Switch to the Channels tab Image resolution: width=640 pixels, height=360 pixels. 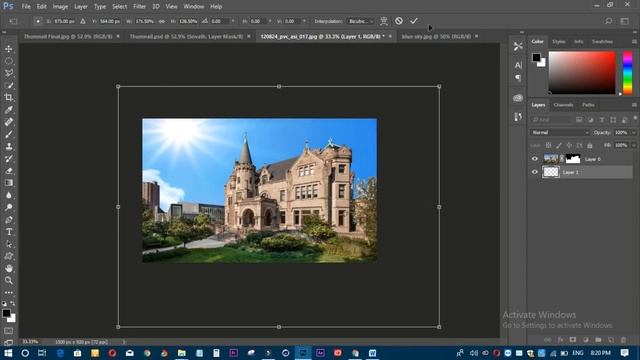click(x=563, y=105)
